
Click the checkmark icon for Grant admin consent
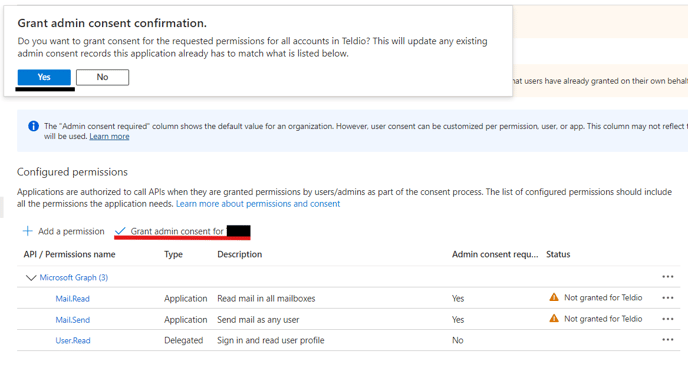(x=120, y=231)
